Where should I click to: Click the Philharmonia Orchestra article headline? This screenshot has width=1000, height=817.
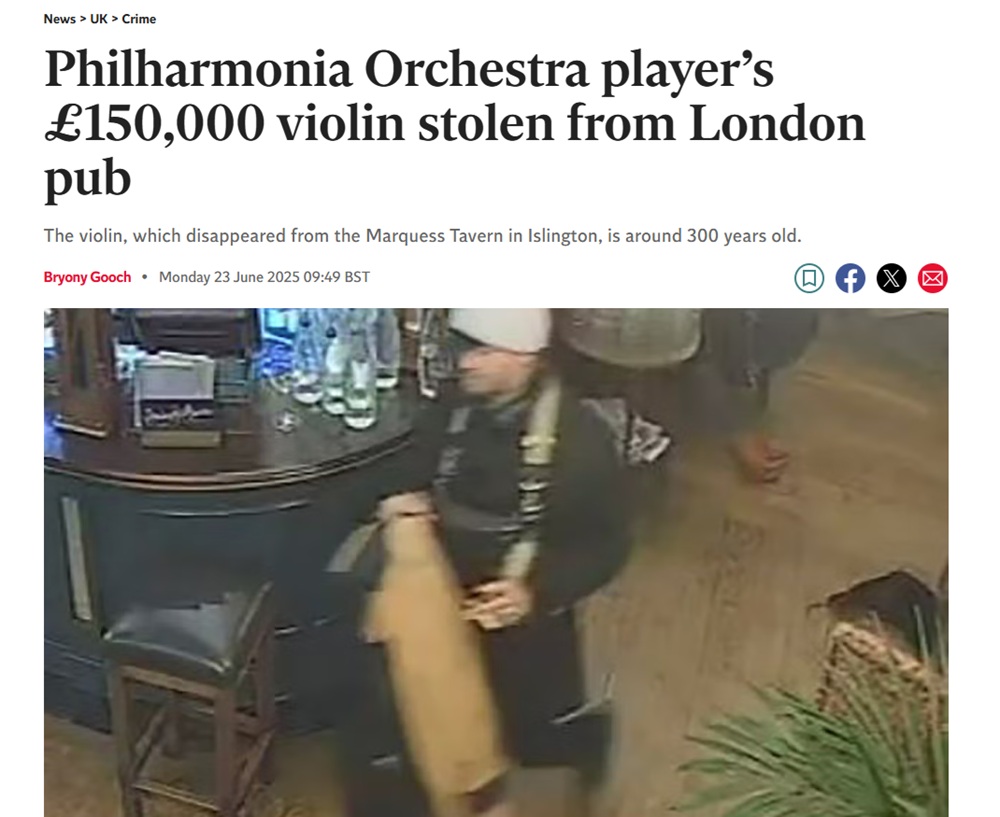point(454,123)
